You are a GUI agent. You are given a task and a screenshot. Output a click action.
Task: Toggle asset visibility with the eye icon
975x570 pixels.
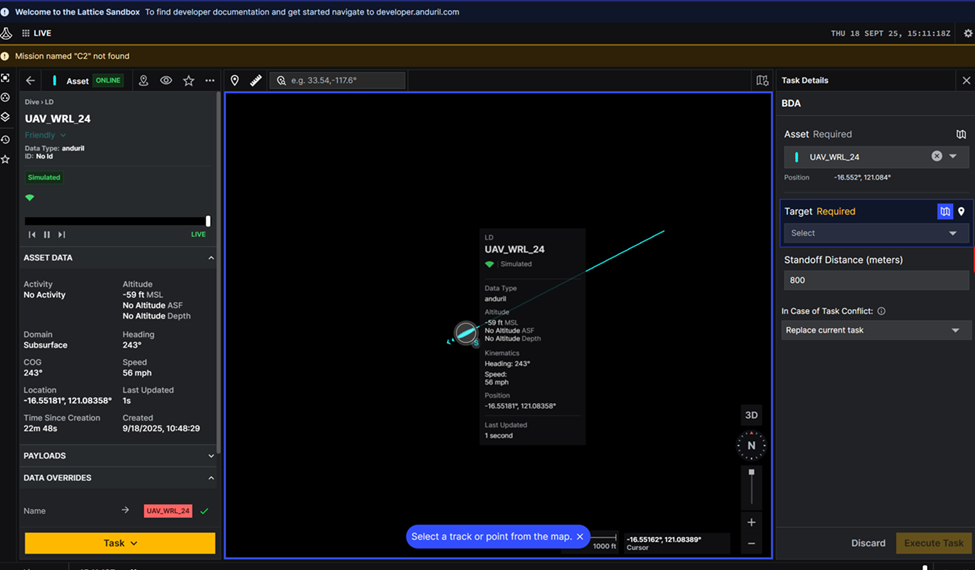click(x=166, y=80)
